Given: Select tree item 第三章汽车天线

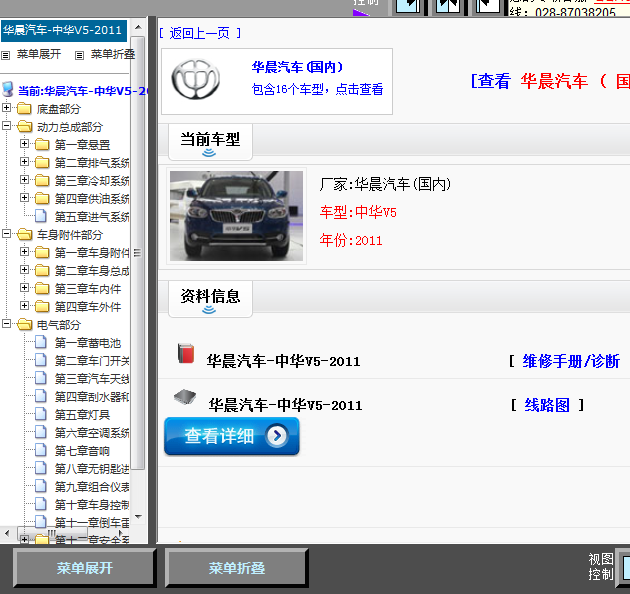Looking at the screenshot, I should 92,379.
